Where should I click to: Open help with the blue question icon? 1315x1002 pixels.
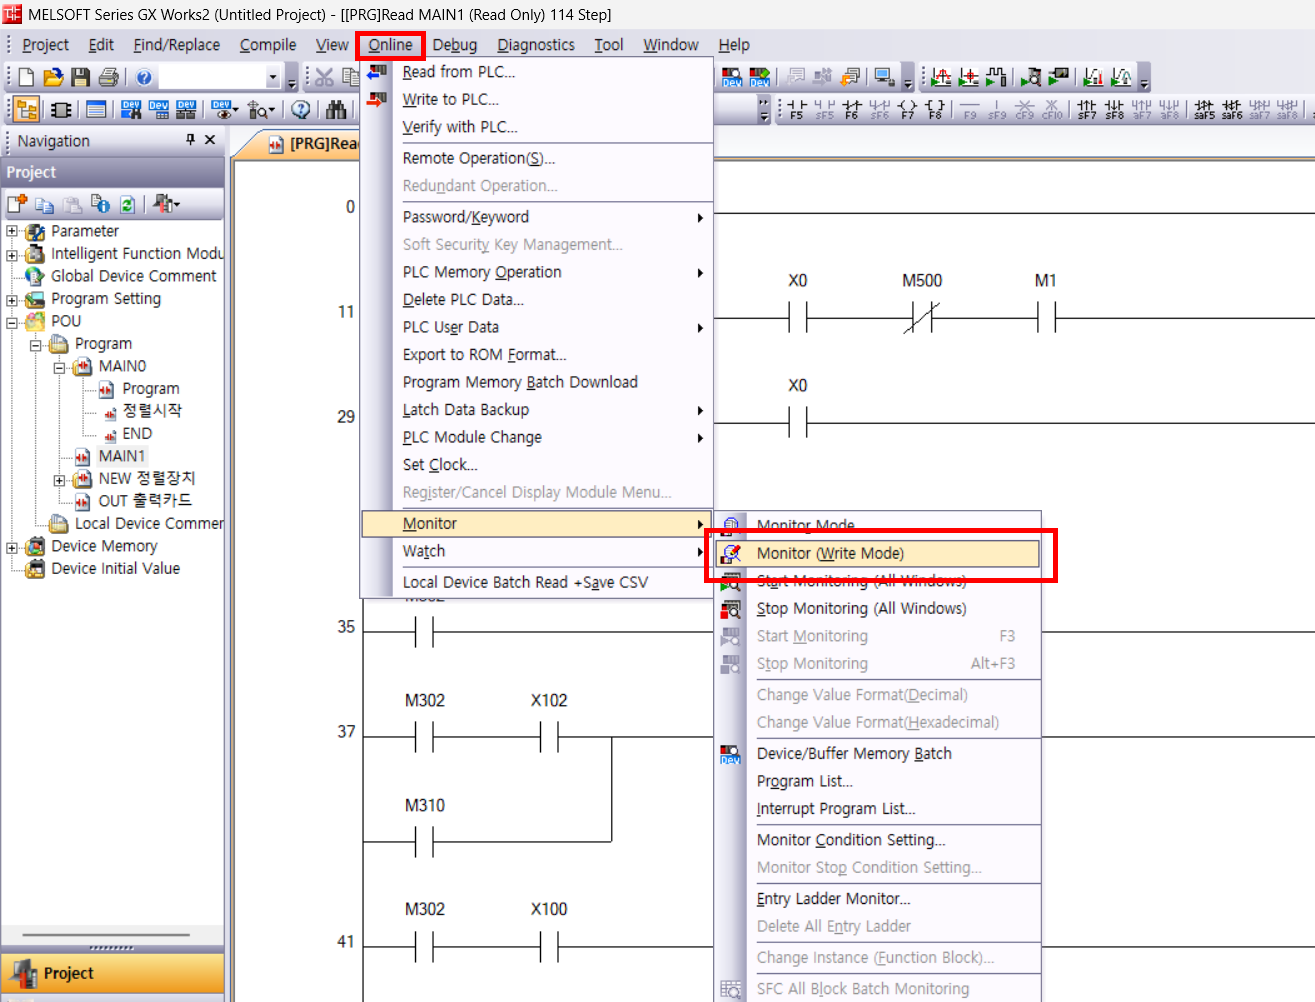(144, 77)
